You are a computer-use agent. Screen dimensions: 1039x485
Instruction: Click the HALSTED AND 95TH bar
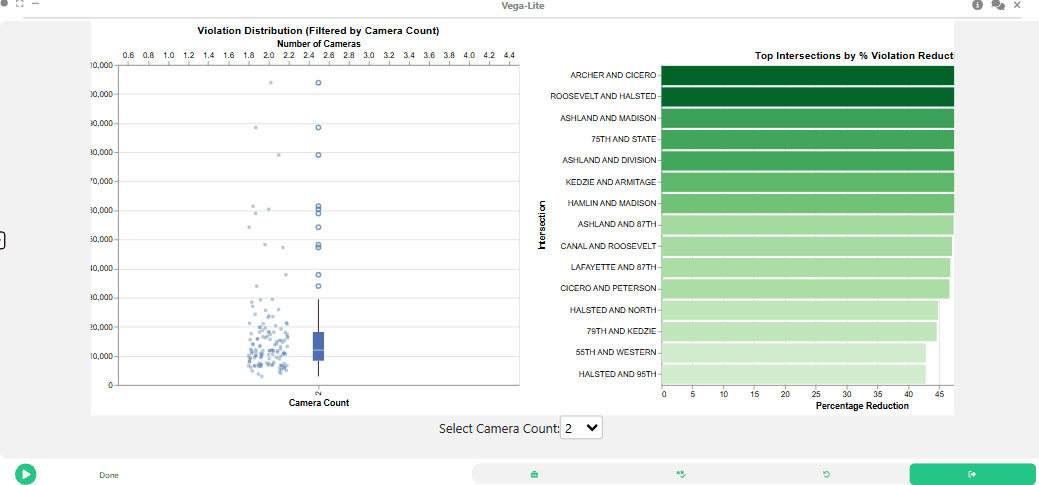click(x=793, y=373)
